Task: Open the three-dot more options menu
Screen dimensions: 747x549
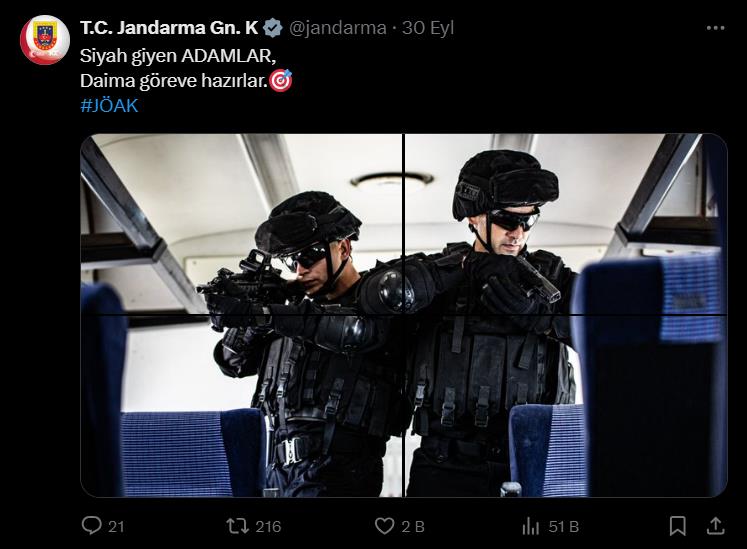Action: pyautogui.click(x=716, y=28)
